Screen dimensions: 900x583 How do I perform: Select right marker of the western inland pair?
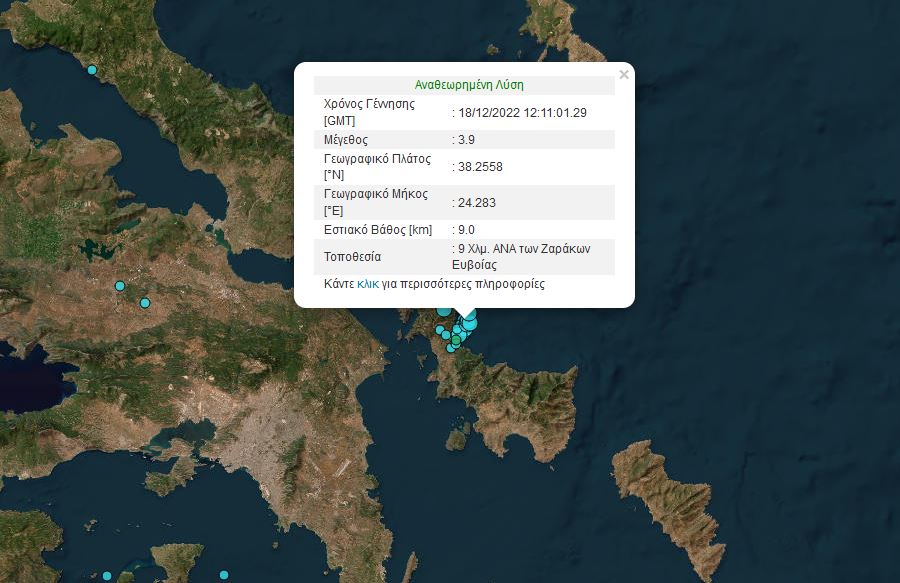click(145, 302)
